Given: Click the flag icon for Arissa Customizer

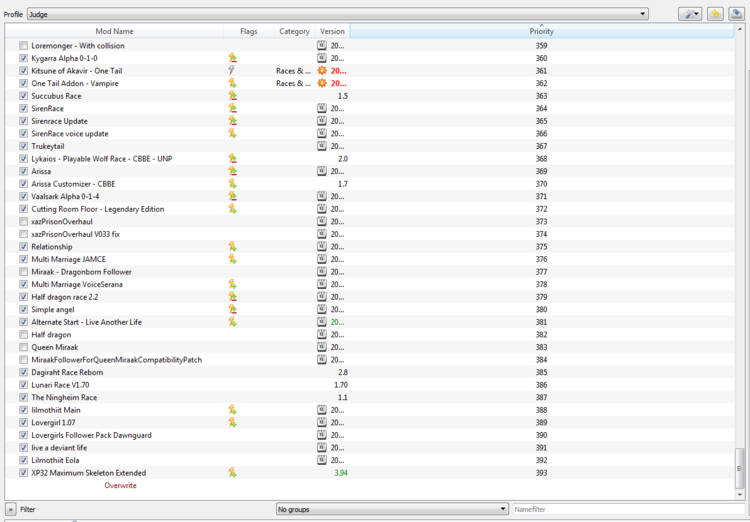Looking at the screenshot, I should (232, 184).
